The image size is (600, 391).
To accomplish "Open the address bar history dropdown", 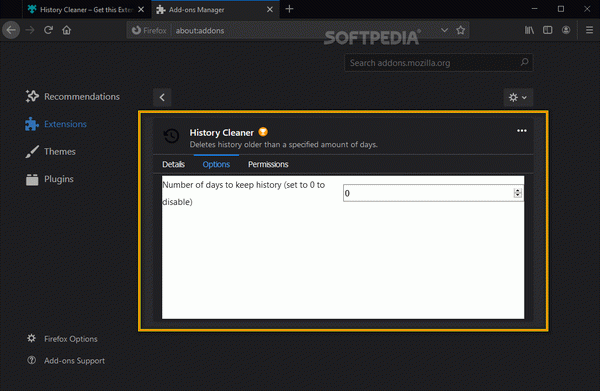I will pyautogui.click(x=444, y=30).
